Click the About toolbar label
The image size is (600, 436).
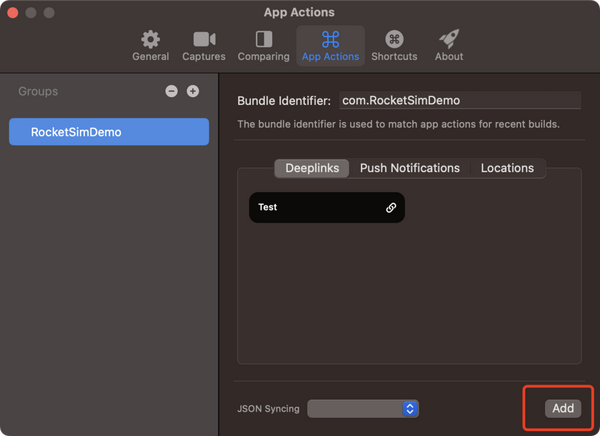coord(449,57)
